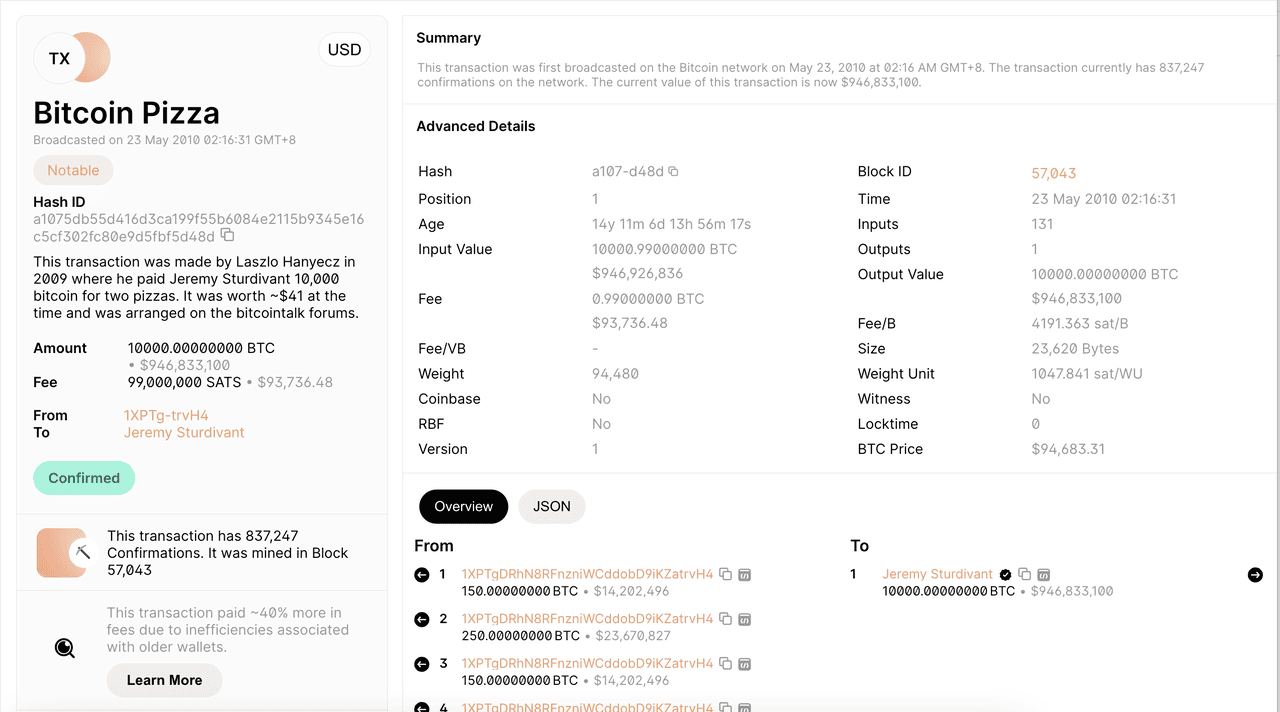Image resolution: width=1280 pixels, height=712 pixels.
Task: Copy the address of input 1
Action: pos(726,575)
